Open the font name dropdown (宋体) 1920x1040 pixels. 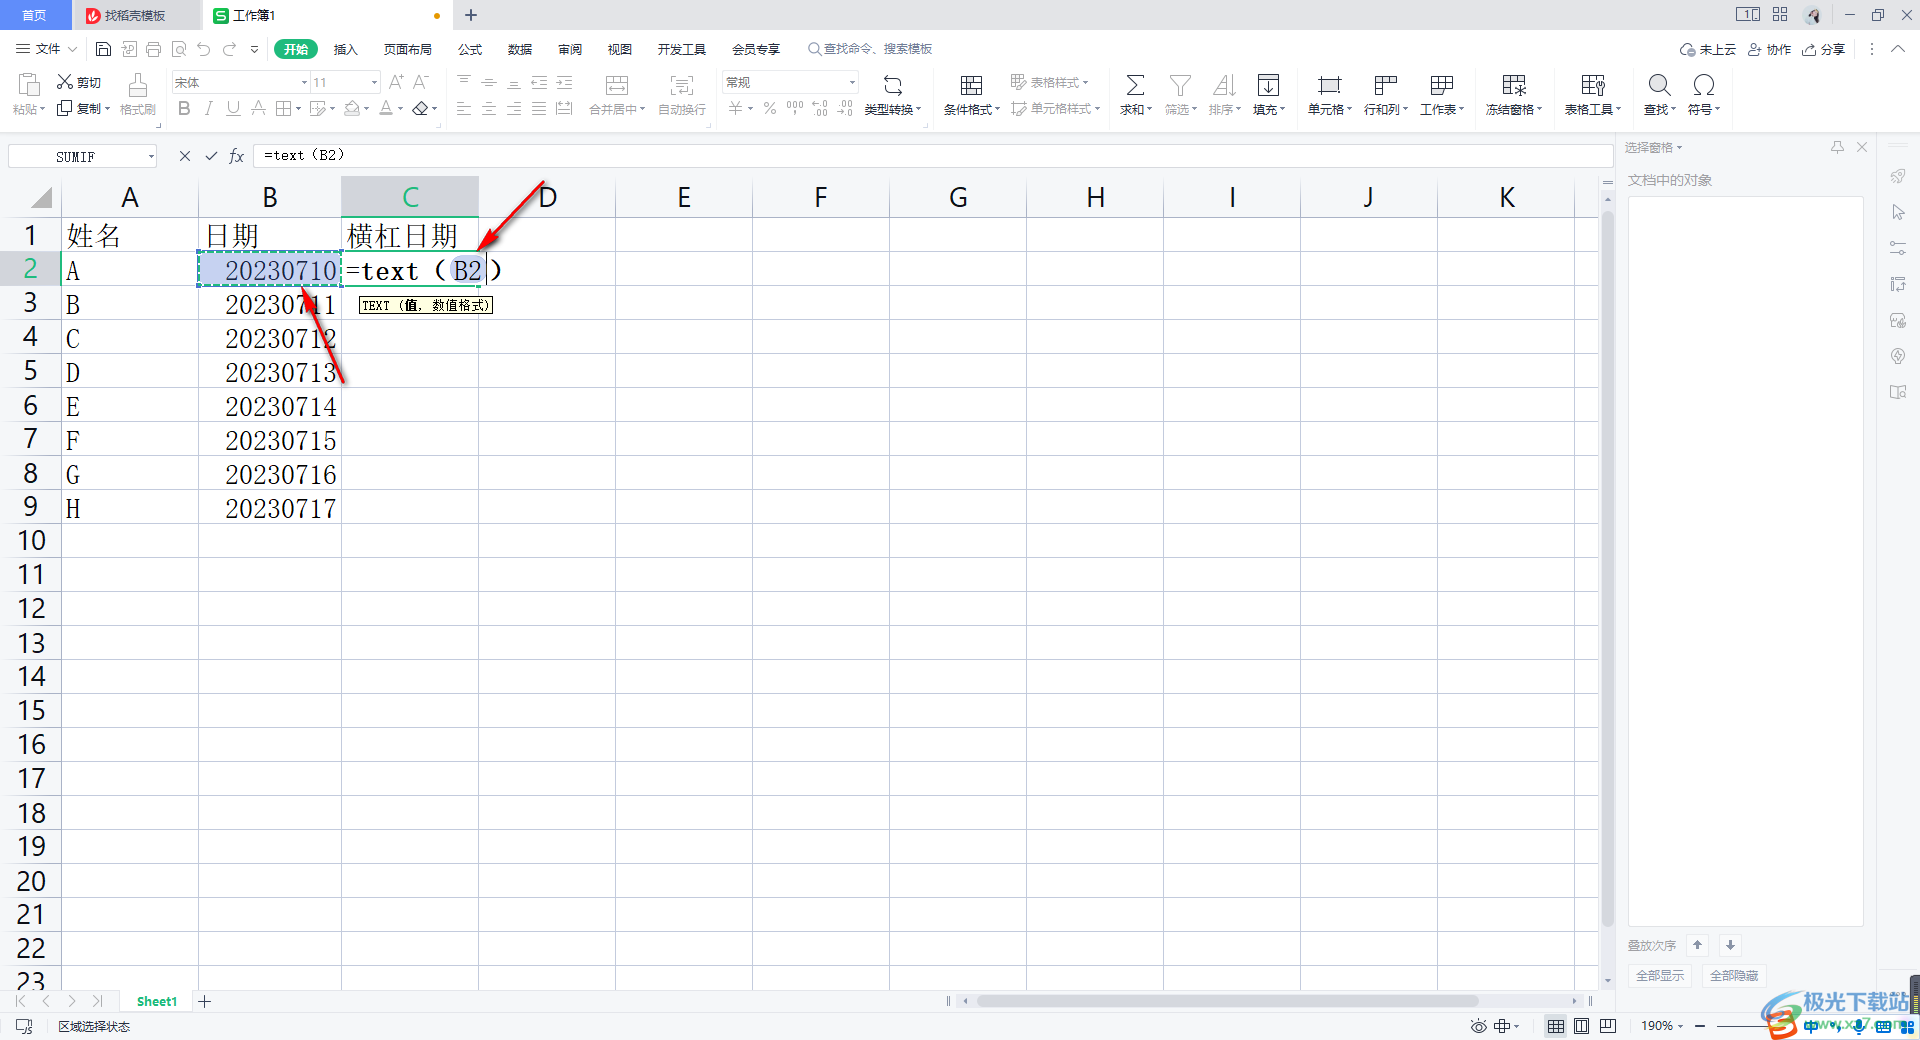click(304, 82)
